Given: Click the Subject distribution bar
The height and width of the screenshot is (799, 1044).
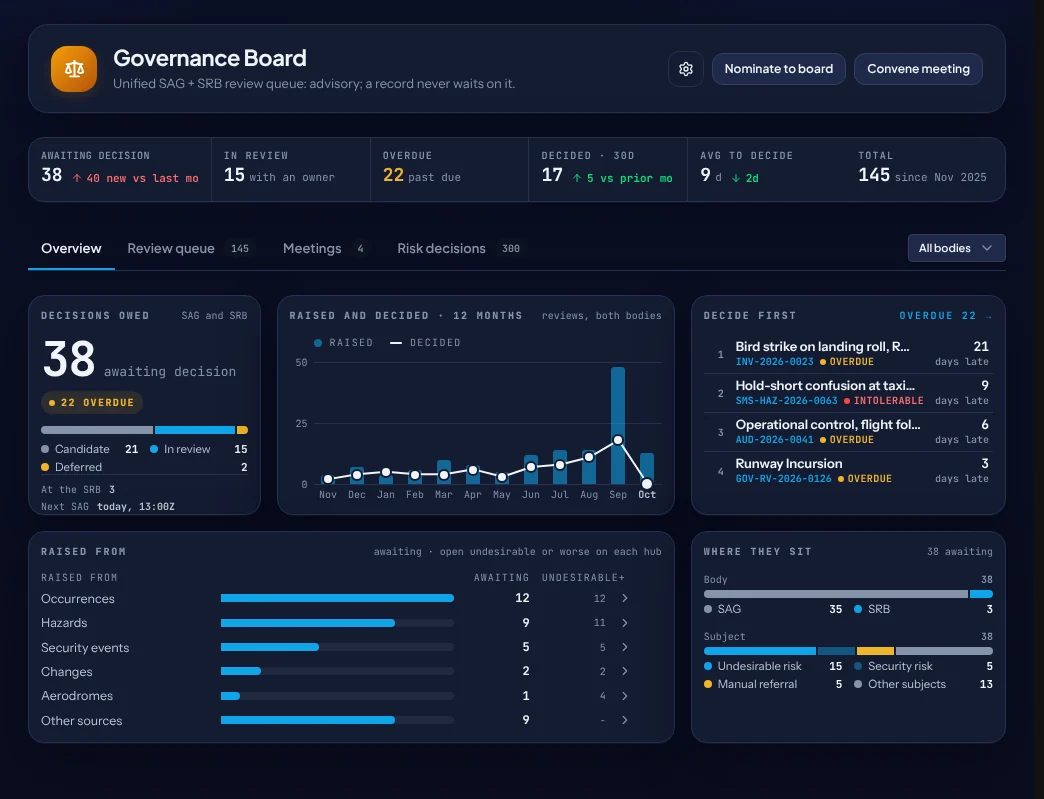Looking at the screenshot, I should pos(848,651).
